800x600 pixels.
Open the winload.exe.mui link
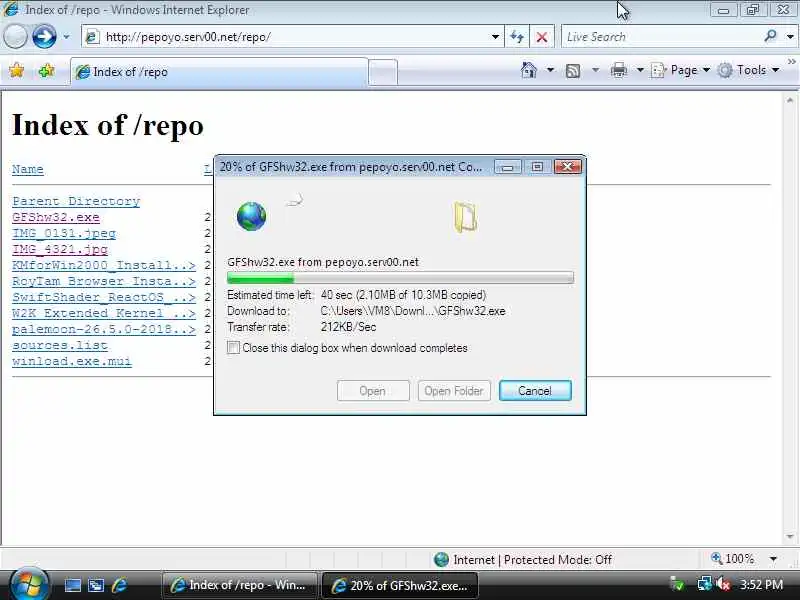click(x=72, y=361)
